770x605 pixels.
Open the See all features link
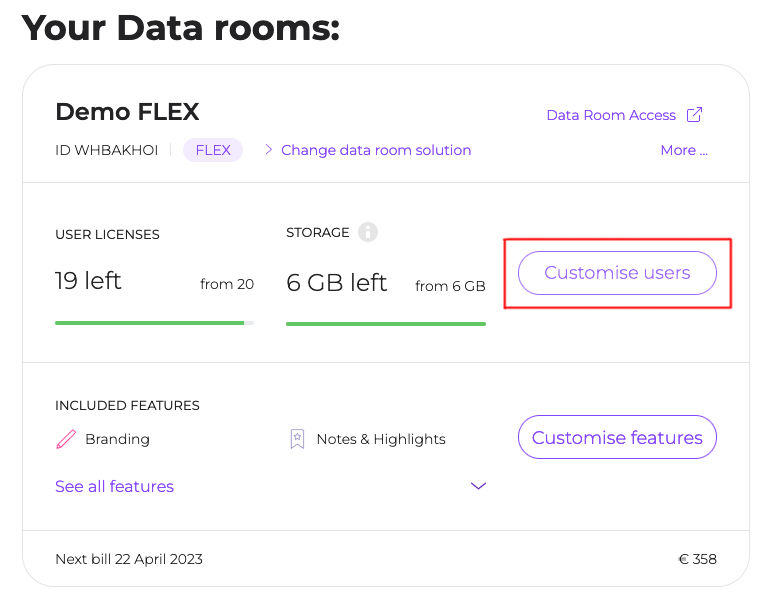coord(114,486)
